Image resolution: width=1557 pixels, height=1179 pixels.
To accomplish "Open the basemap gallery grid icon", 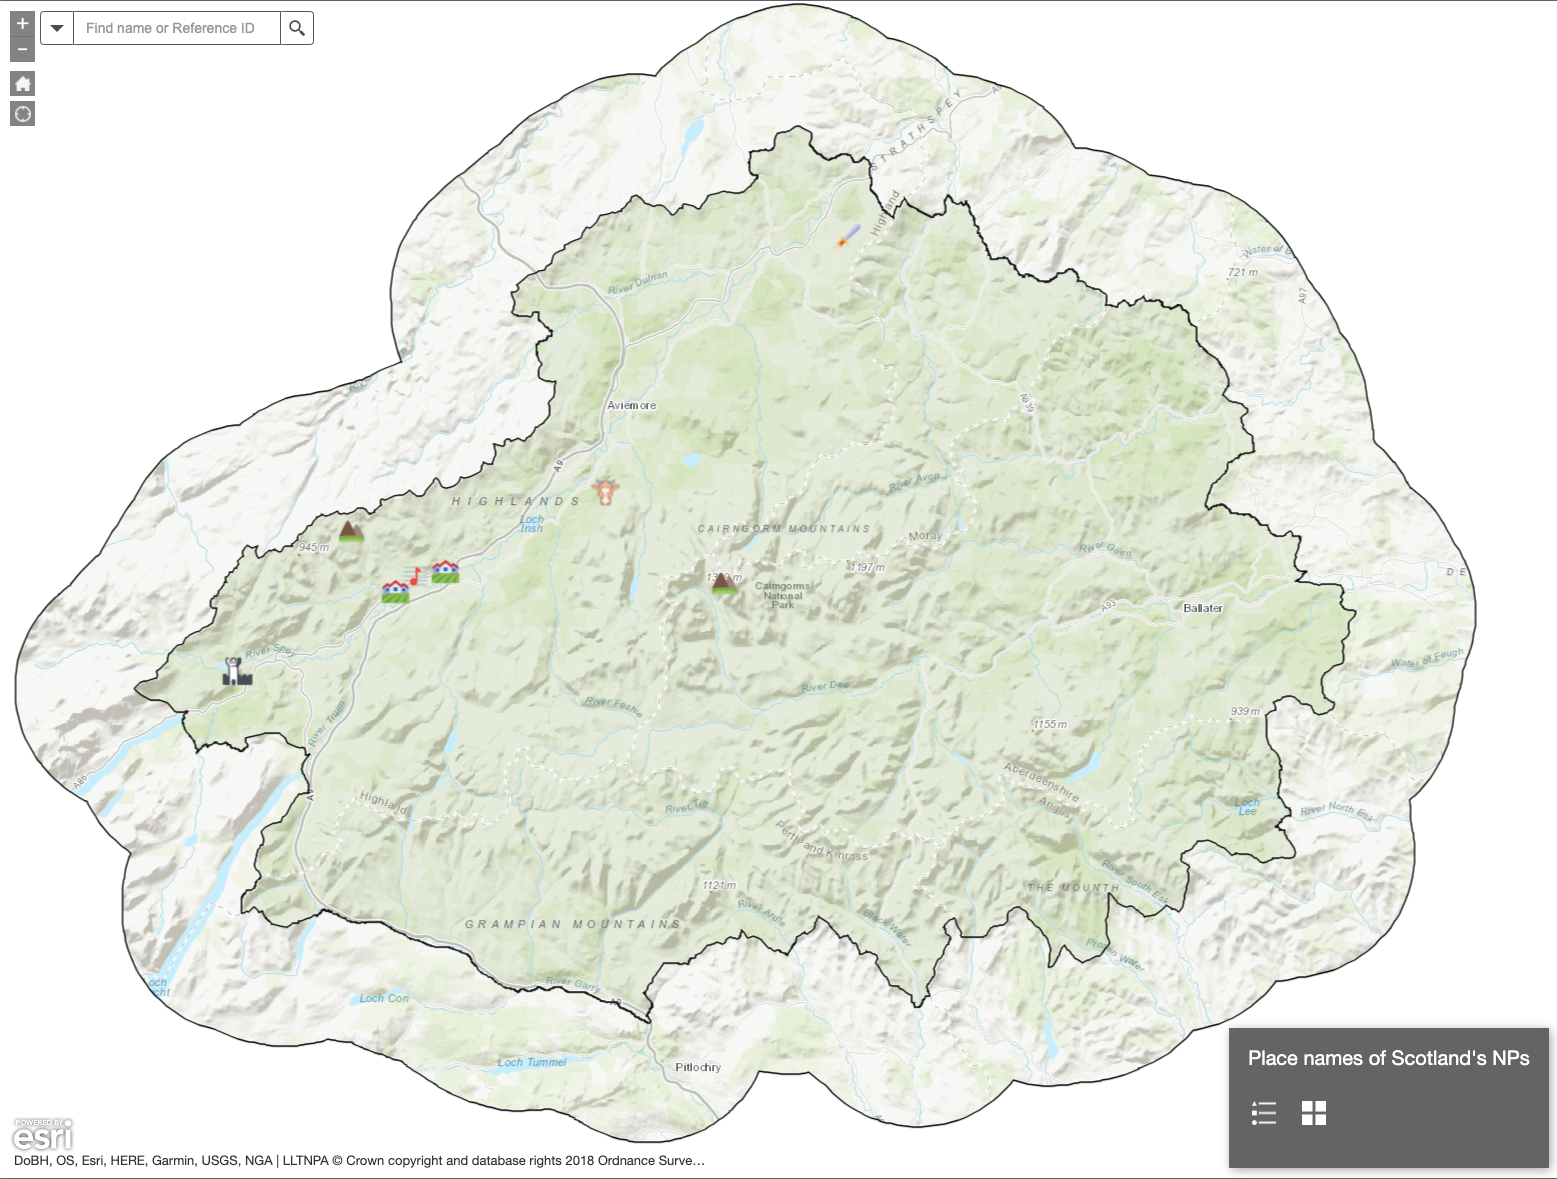I will click(x=1314, y=1113).
